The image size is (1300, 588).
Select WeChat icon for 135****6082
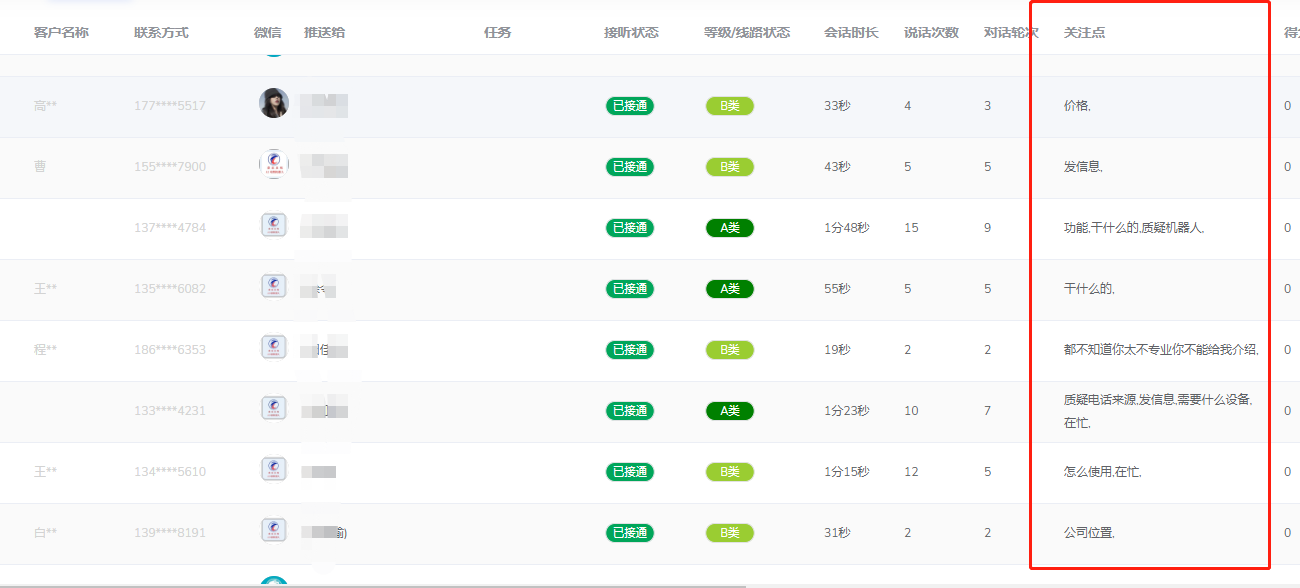(273, 287)
